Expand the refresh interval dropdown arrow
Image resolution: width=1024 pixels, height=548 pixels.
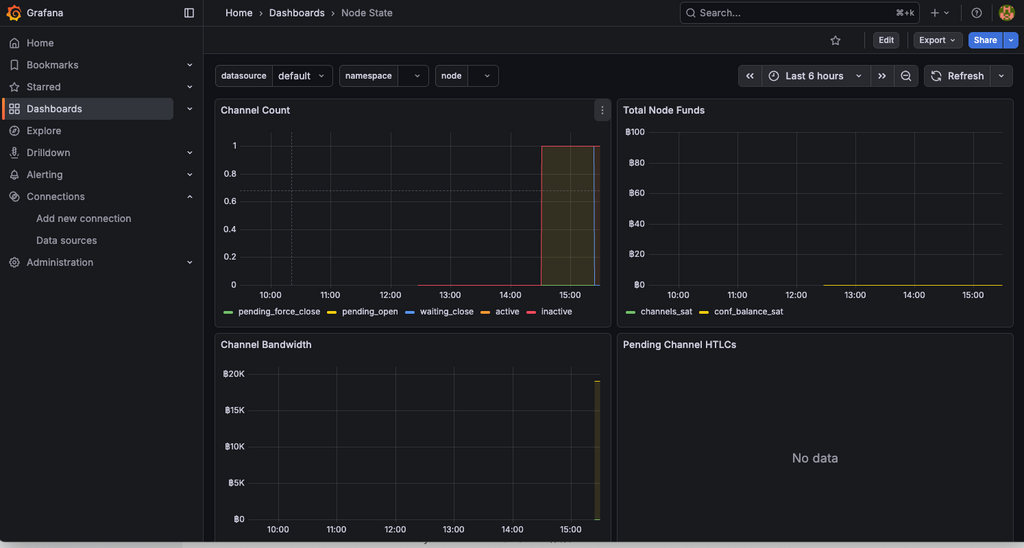click(x=1001, y=76)
